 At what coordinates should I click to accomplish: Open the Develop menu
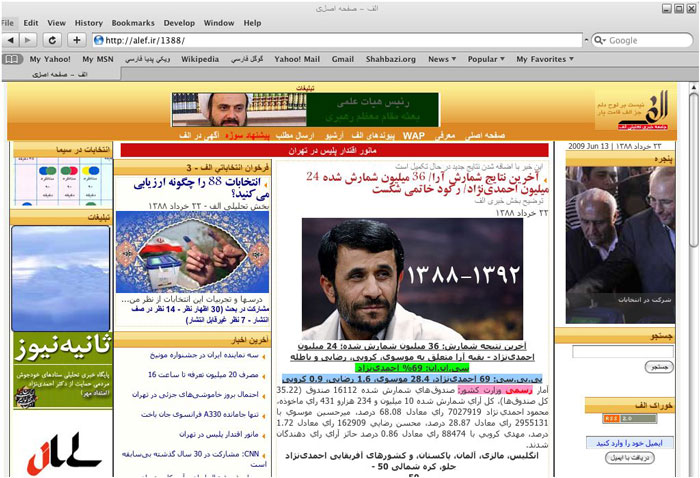coord(179,23)
